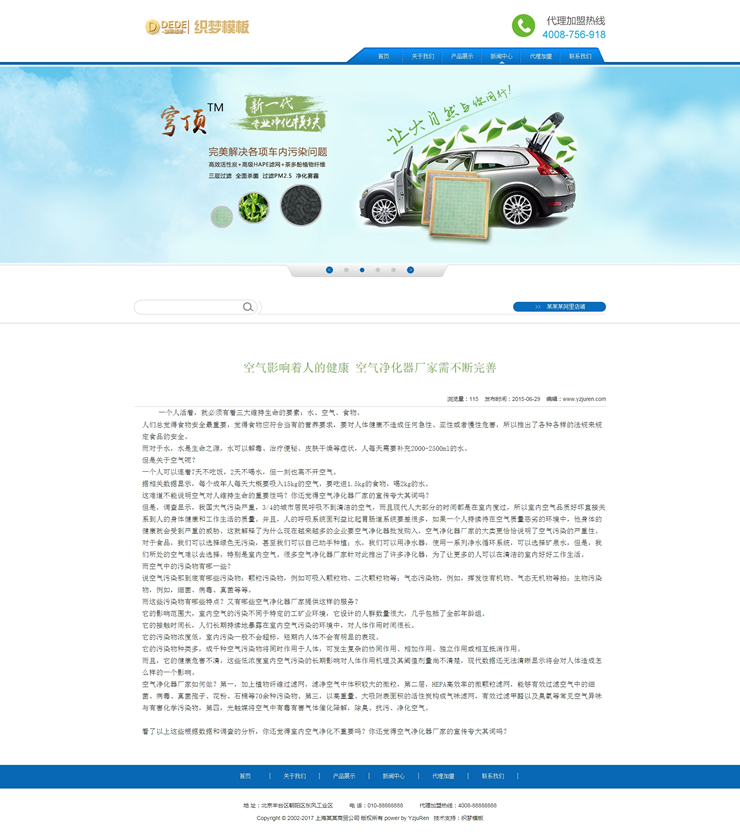The height and width of the screenshot is (836, 740).
Task: Select the last carousel pagination dot
Action: (x=394, y=270)
